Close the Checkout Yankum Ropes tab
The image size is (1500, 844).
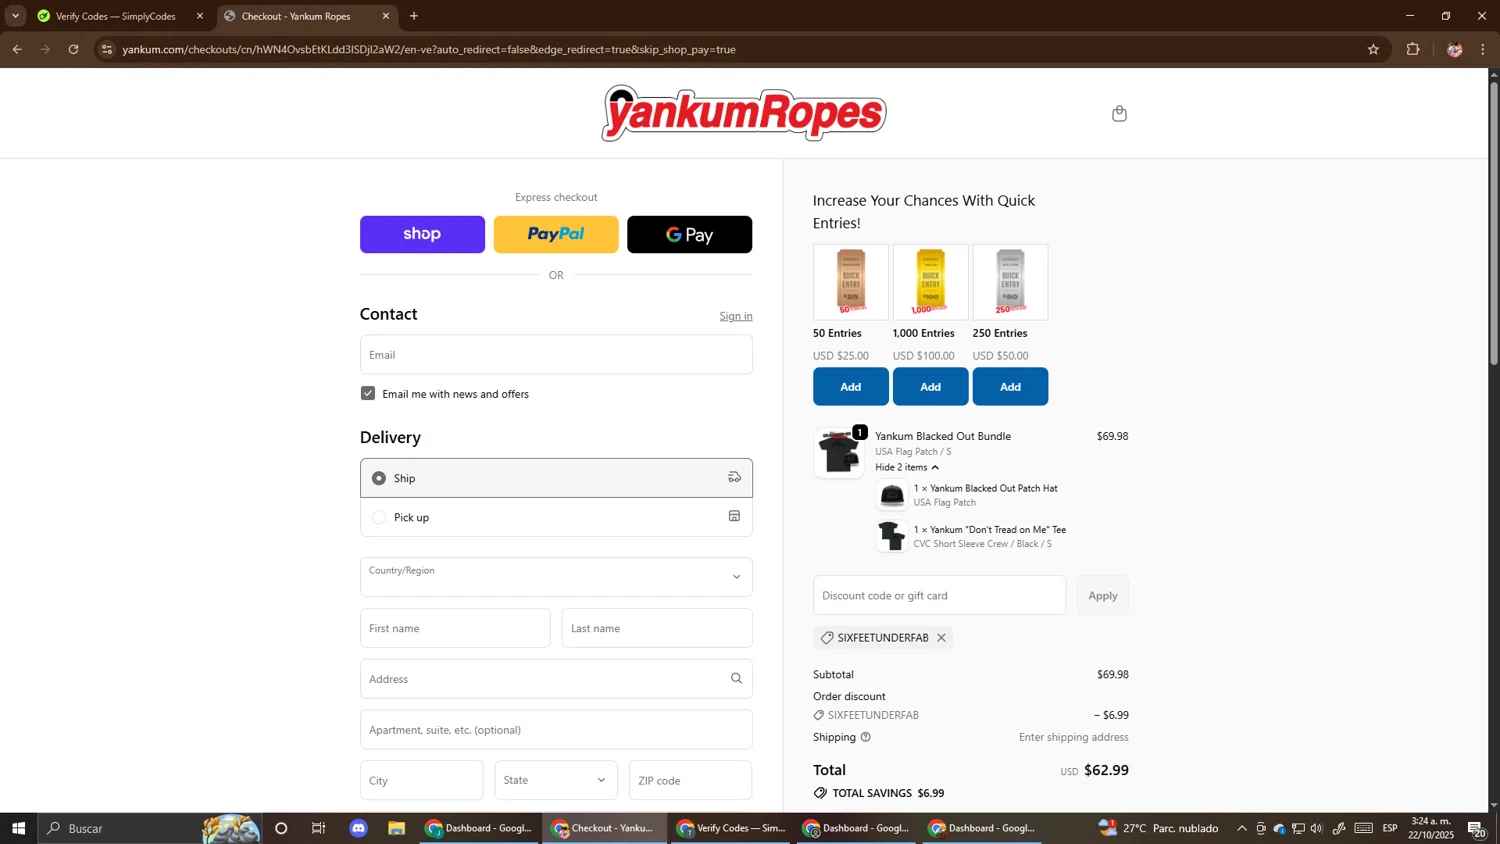386,16
